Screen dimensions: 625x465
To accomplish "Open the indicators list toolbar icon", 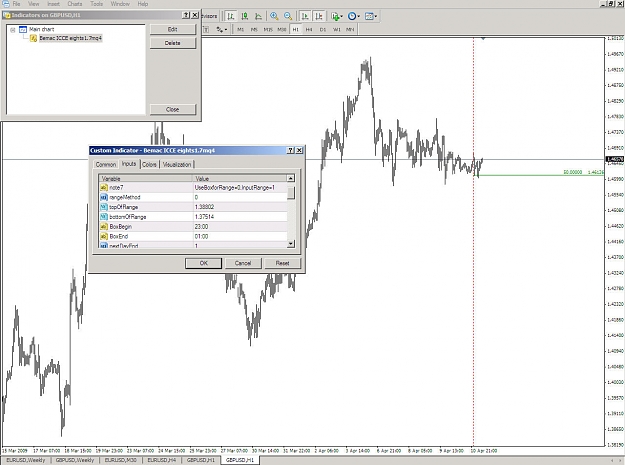I will tap(335, 16).
